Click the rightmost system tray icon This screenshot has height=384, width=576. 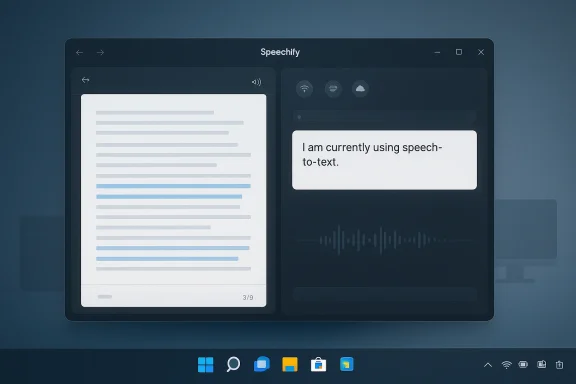(559, 365)
